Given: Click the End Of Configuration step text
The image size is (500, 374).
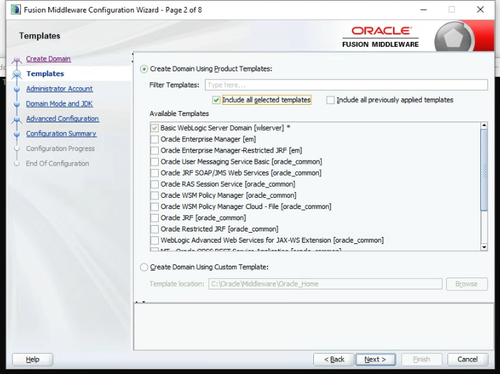Looking at the screenshot, I should tap(58, 164).
